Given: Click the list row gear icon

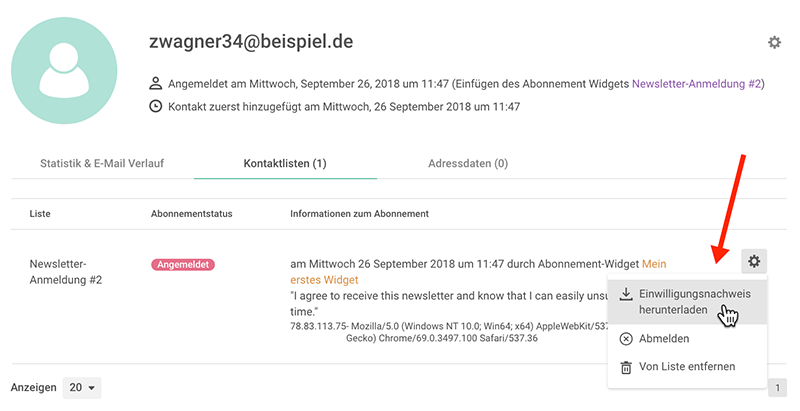Looking at the screenshot, I should coord(754,262).
